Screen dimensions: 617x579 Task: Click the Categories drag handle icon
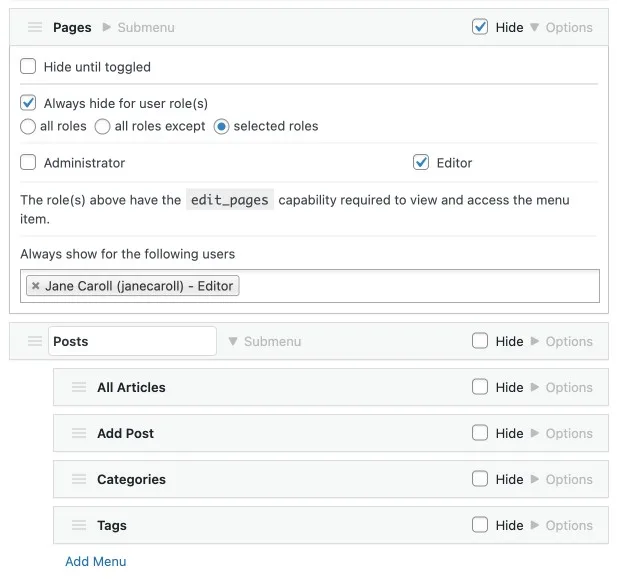79,480
